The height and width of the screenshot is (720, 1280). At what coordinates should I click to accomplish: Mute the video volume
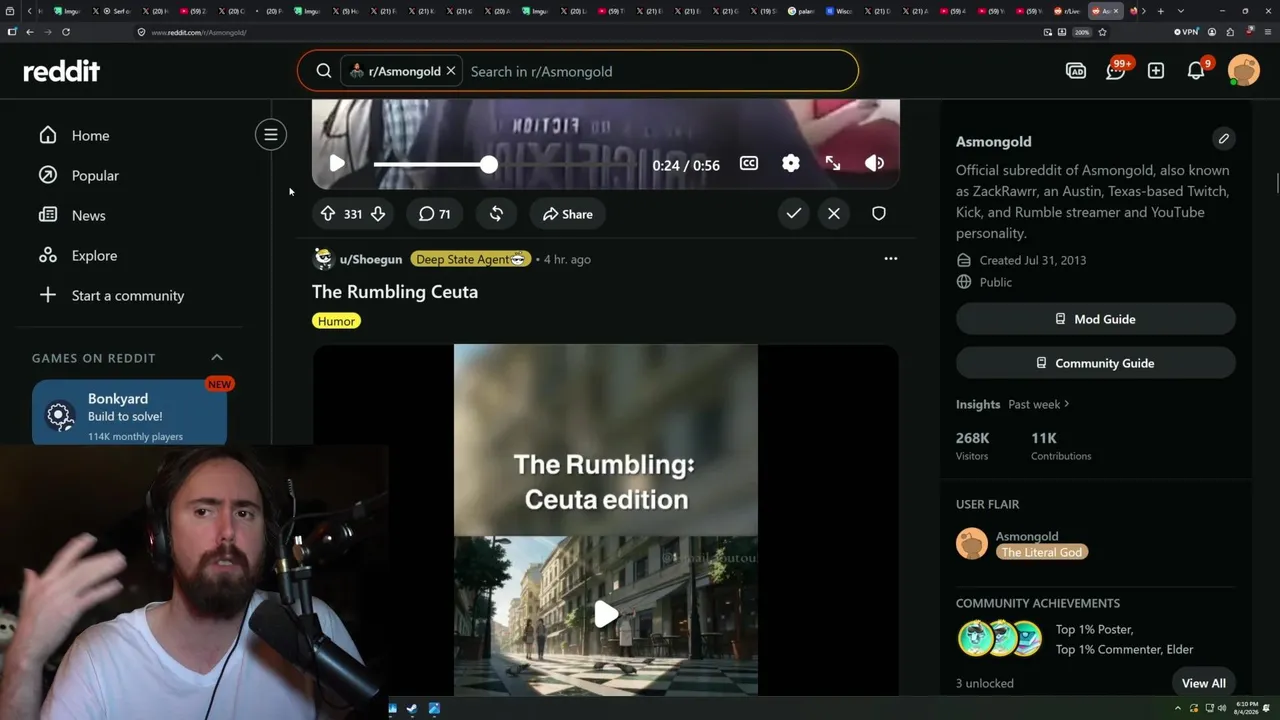[x=875, y=163]
